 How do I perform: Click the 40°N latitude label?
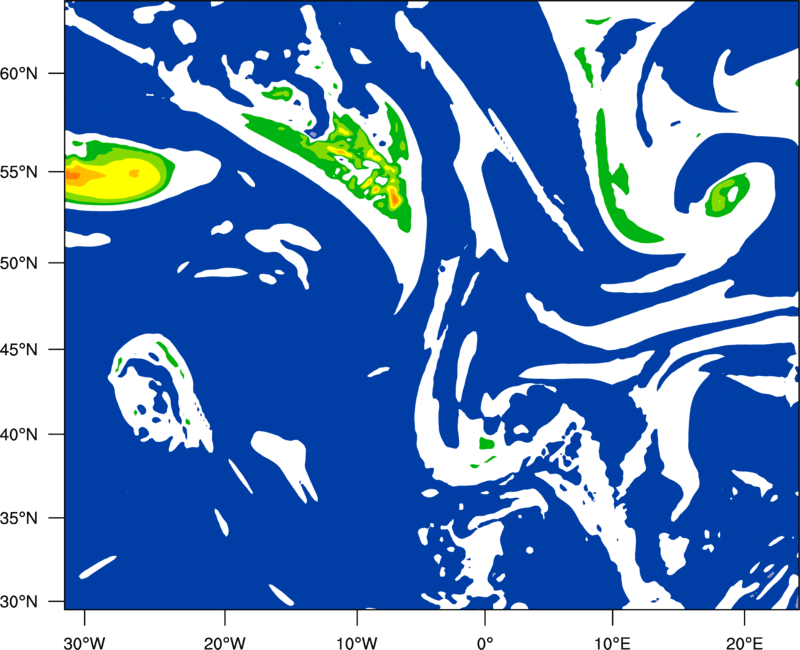coord(19,435)
